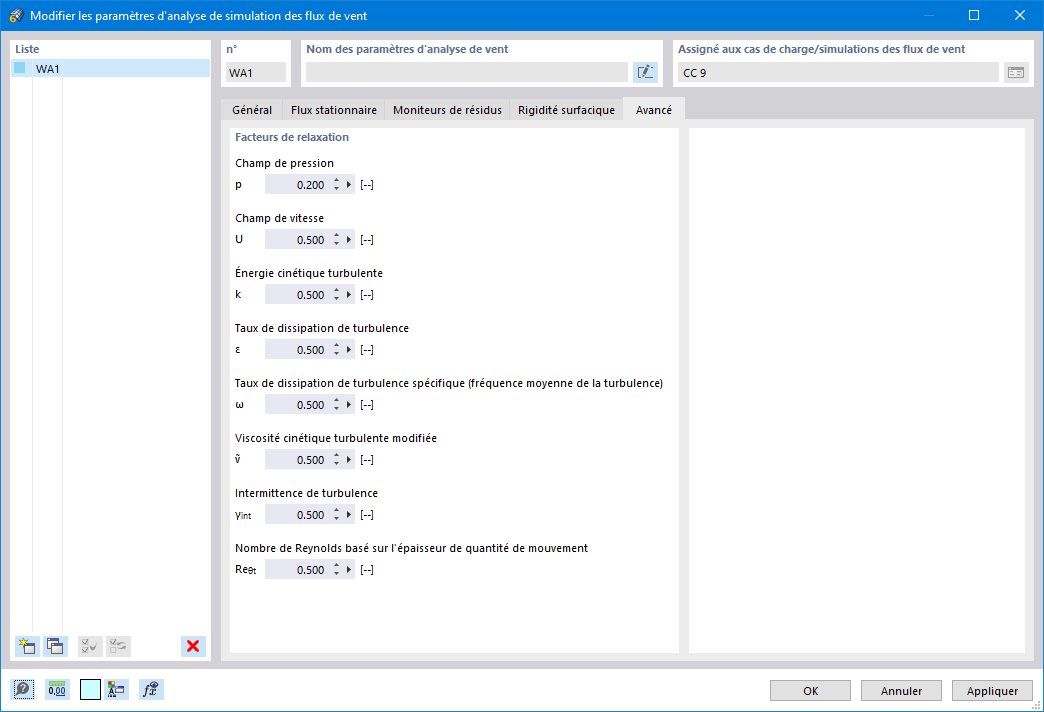Open the arrow menu beside γint value
This screenshot has height=712, width=1044.
[349, 515]
